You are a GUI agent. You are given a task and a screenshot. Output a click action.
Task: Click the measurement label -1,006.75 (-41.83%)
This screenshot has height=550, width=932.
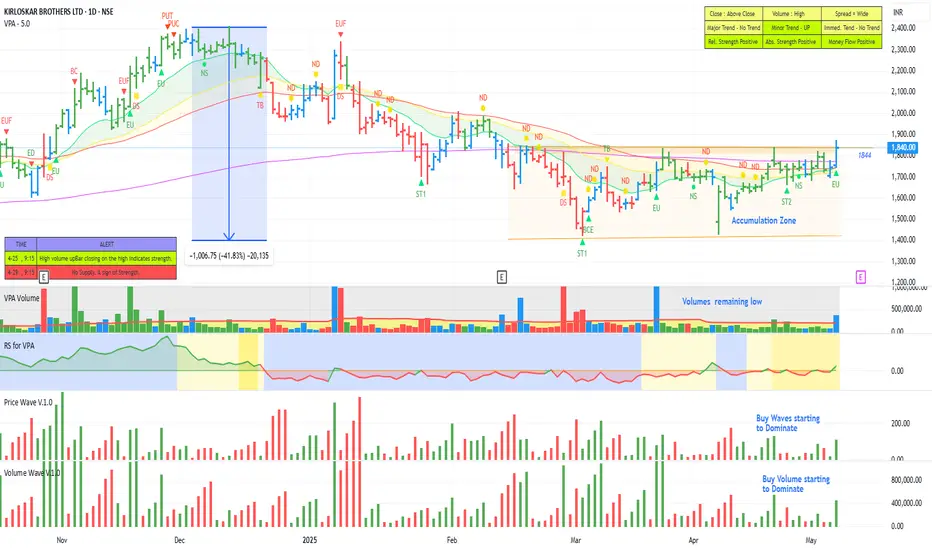[229, 256]
